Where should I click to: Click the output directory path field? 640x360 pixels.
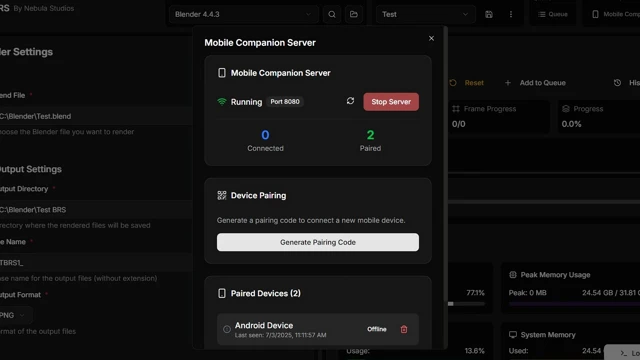point(96,209)
